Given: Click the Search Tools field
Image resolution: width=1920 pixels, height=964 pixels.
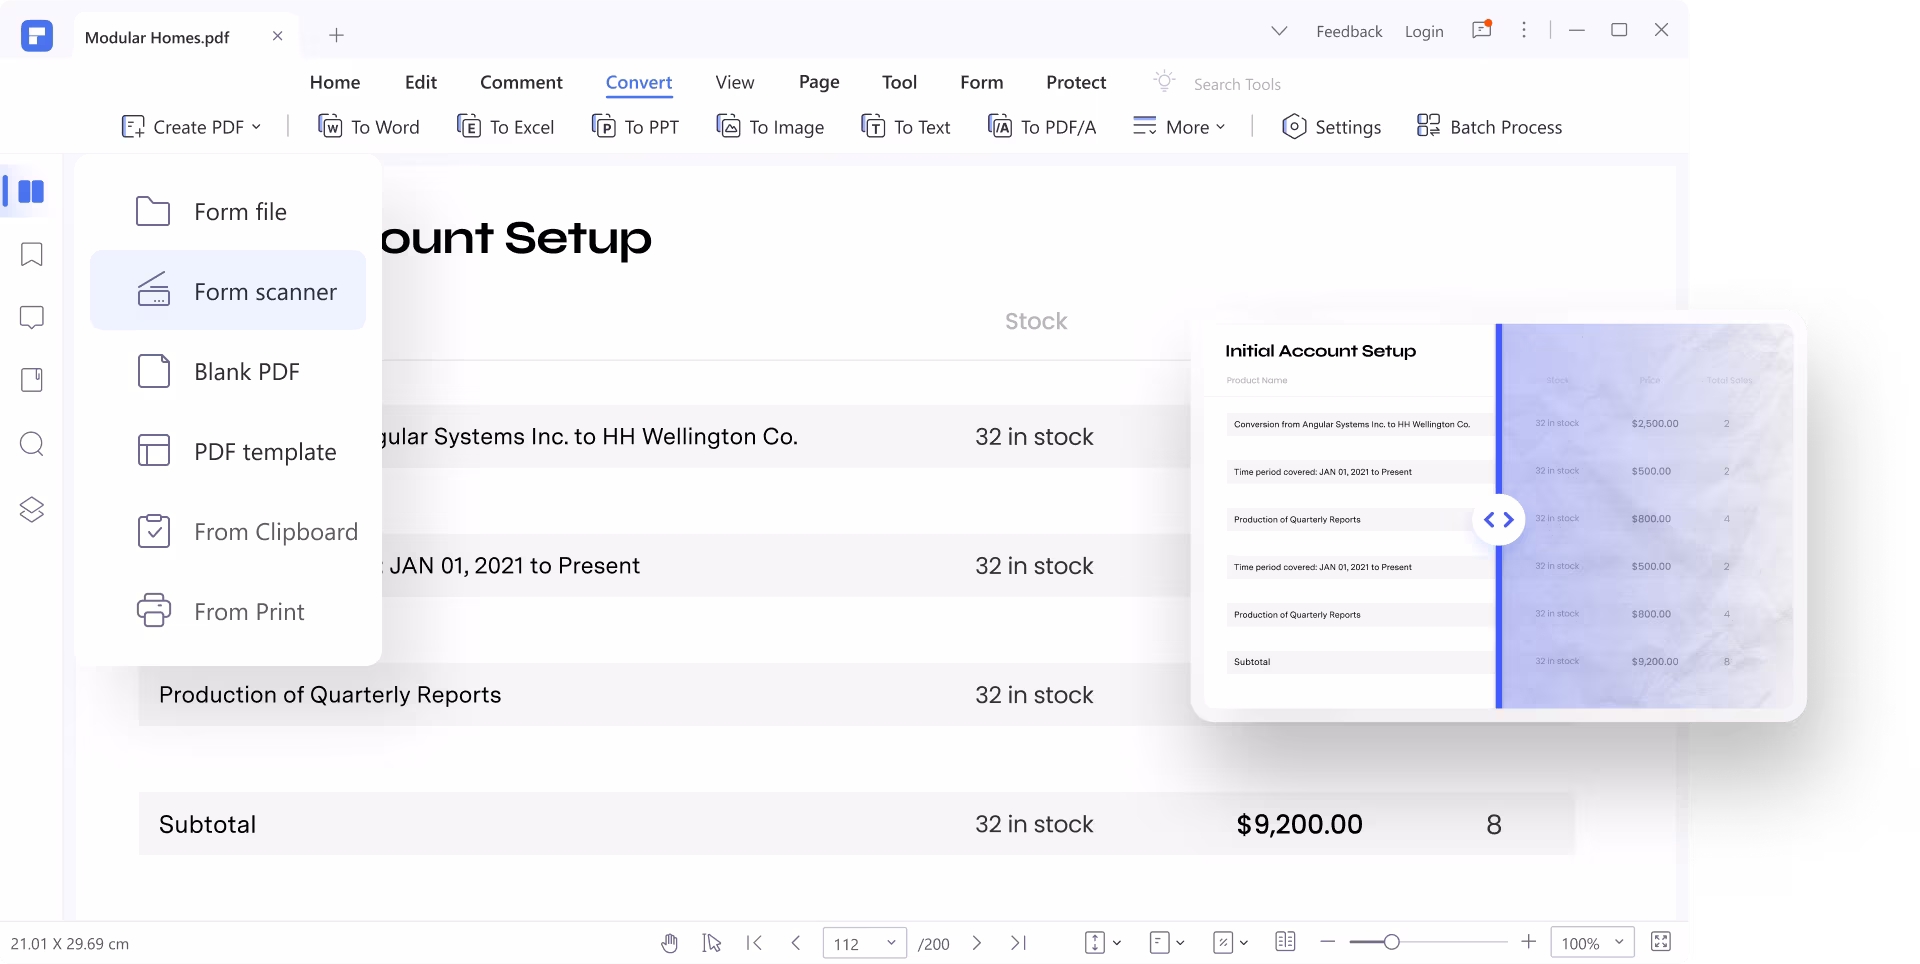Looking at the screenshot, I should point(1237,84).
